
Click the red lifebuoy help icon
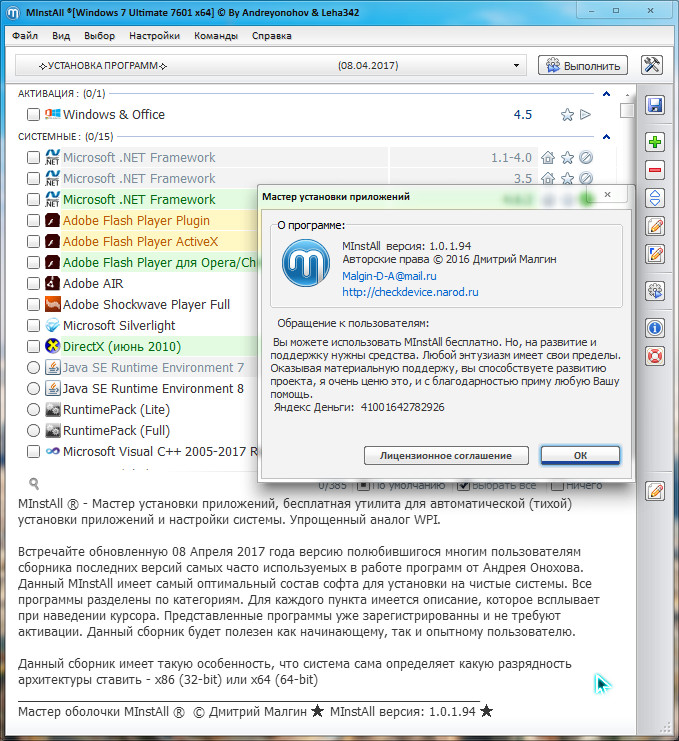655,356
